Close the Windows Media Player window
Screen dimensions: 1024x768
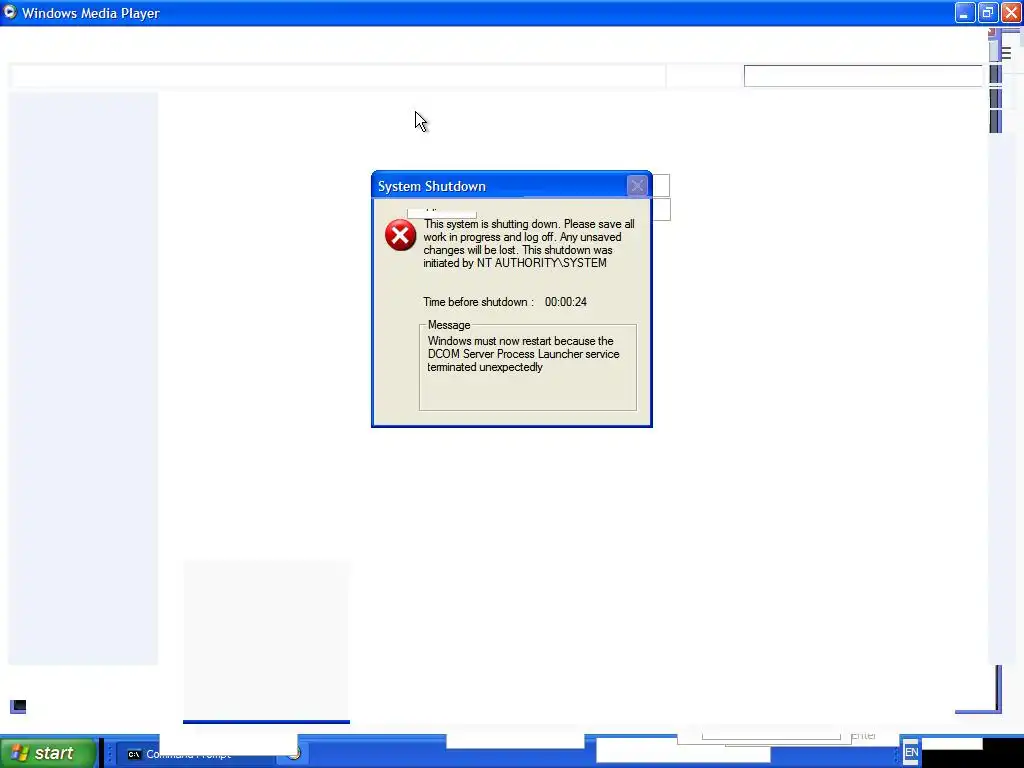[1011, 12]
